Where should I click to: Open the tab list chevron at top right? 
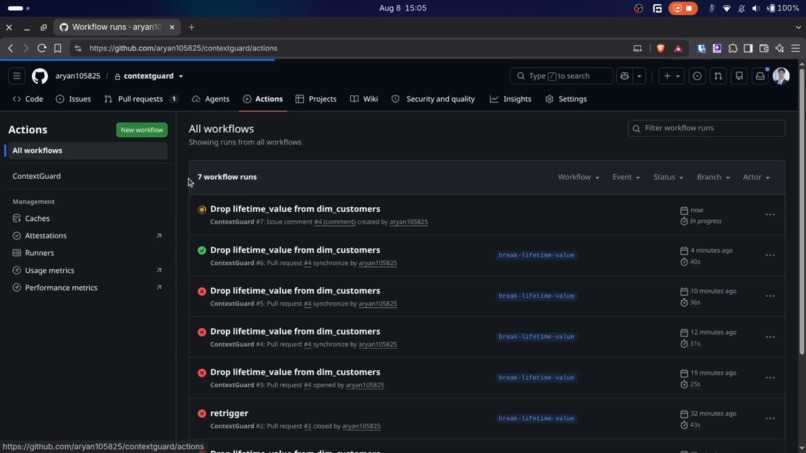(x=798, y=27)
